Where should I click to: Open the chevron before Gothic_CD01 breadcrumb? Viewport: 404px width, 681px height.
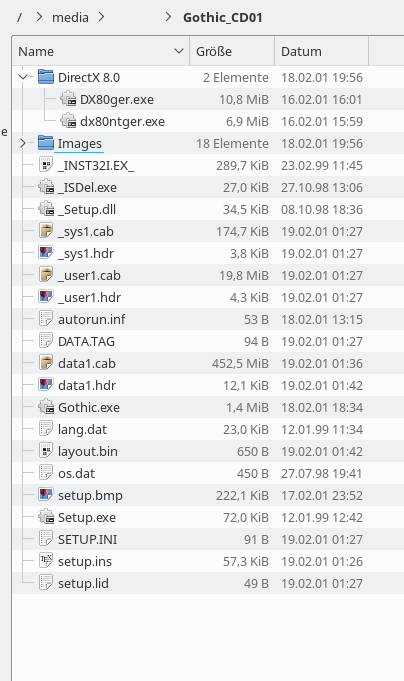click(168, 17)
